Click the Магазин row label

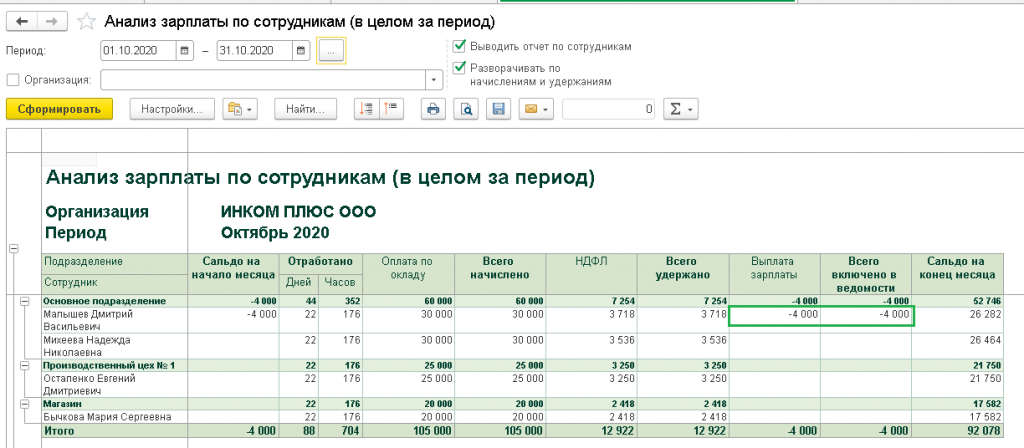coord(61,405)
